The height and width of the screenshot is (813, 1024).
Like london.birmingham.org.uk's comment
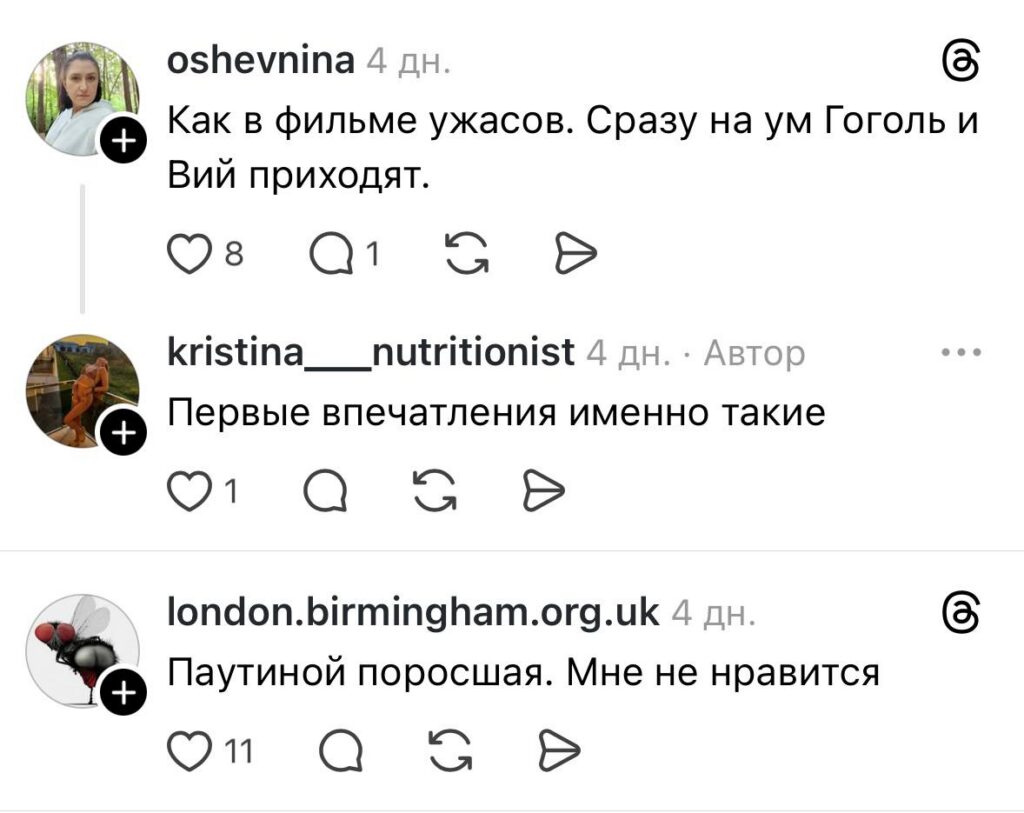(x=185, y=747)
